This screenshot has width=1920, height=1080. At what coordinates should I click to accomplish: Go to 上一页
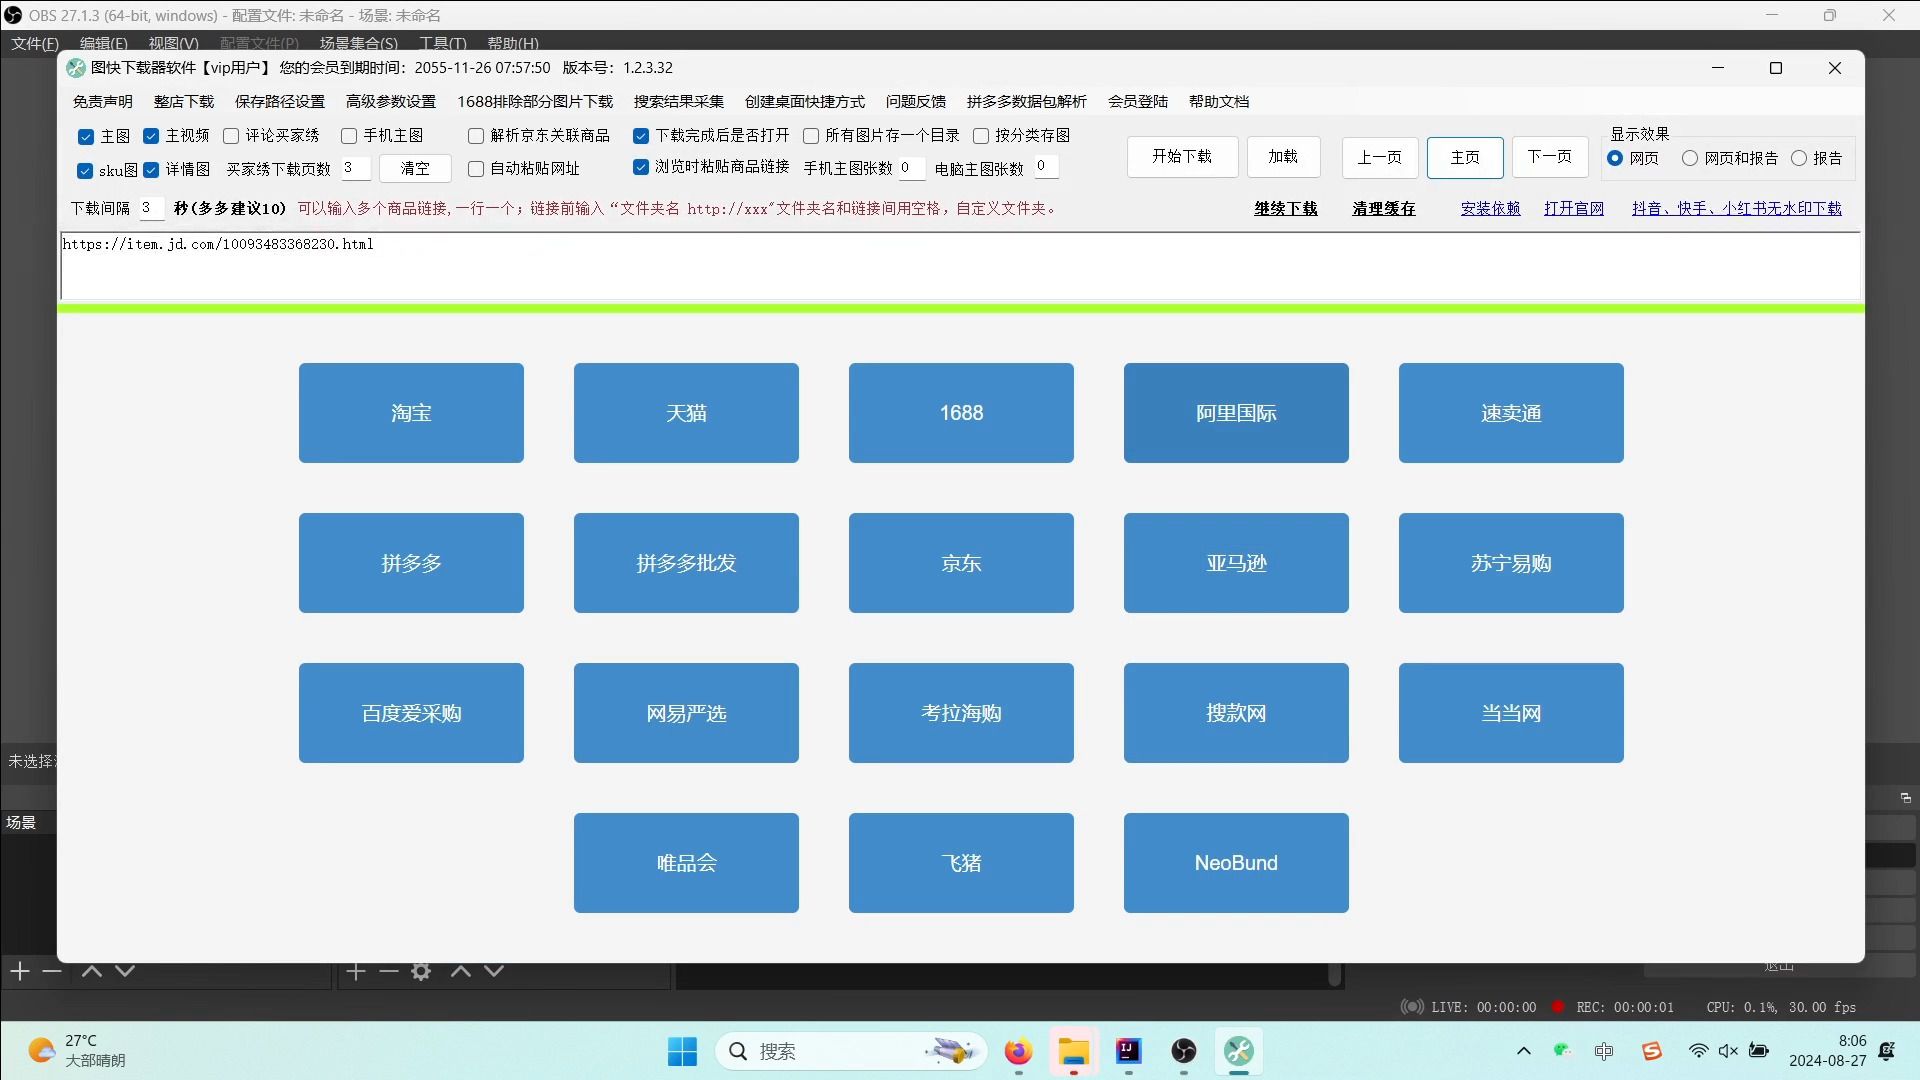(x=1380, y=157)
